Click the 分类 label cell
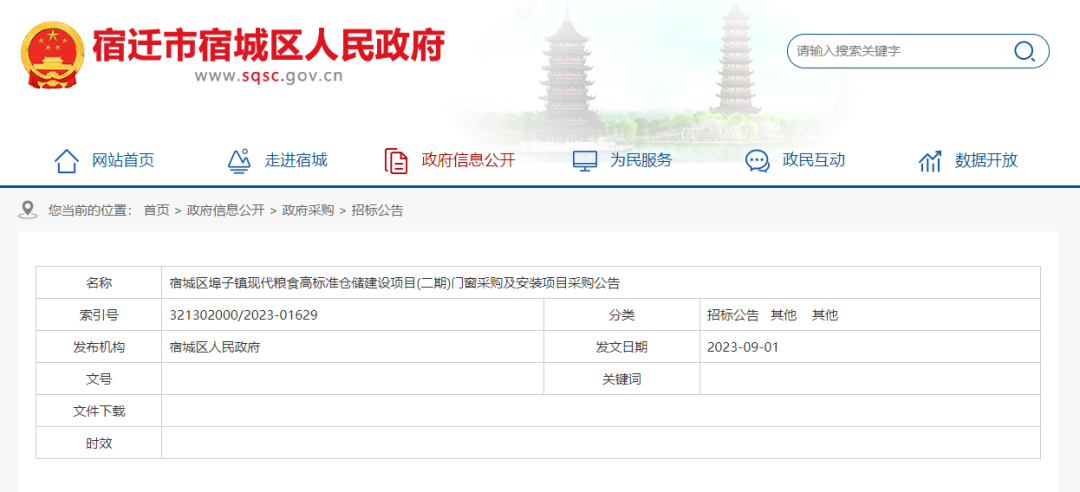This screenshot has height=492, width=1080. [622, 315]
